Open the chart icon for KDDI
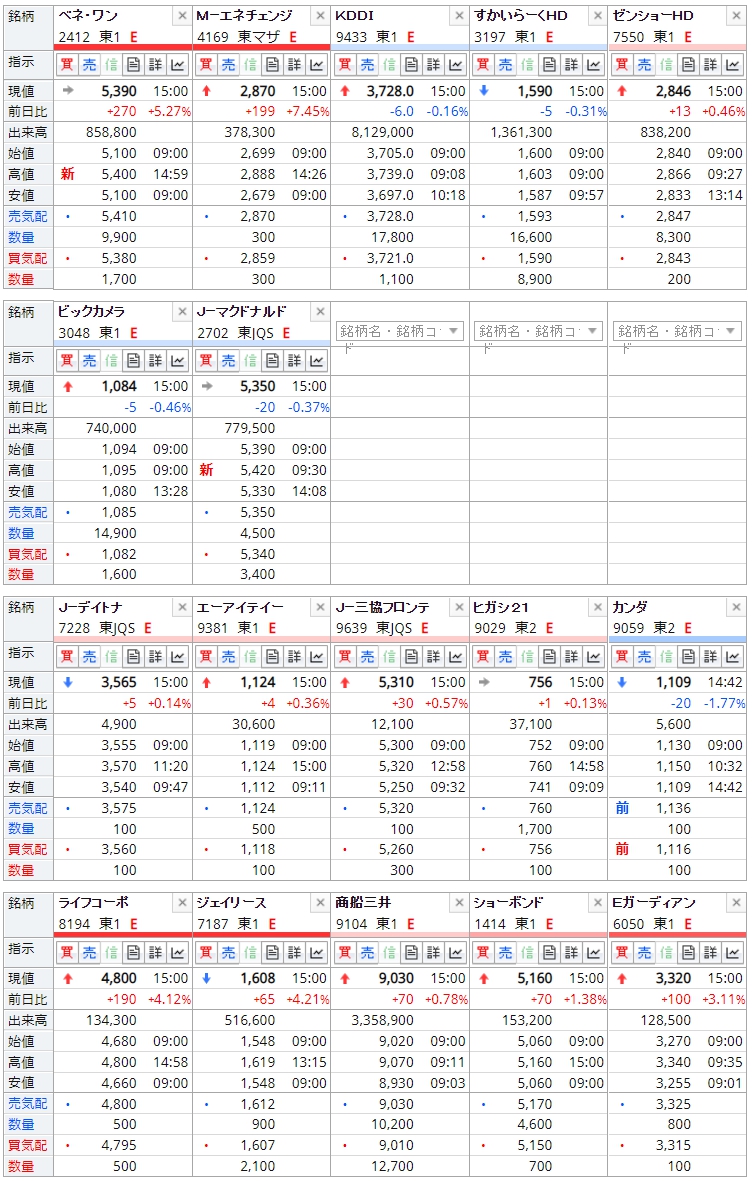 coord(456,65)
